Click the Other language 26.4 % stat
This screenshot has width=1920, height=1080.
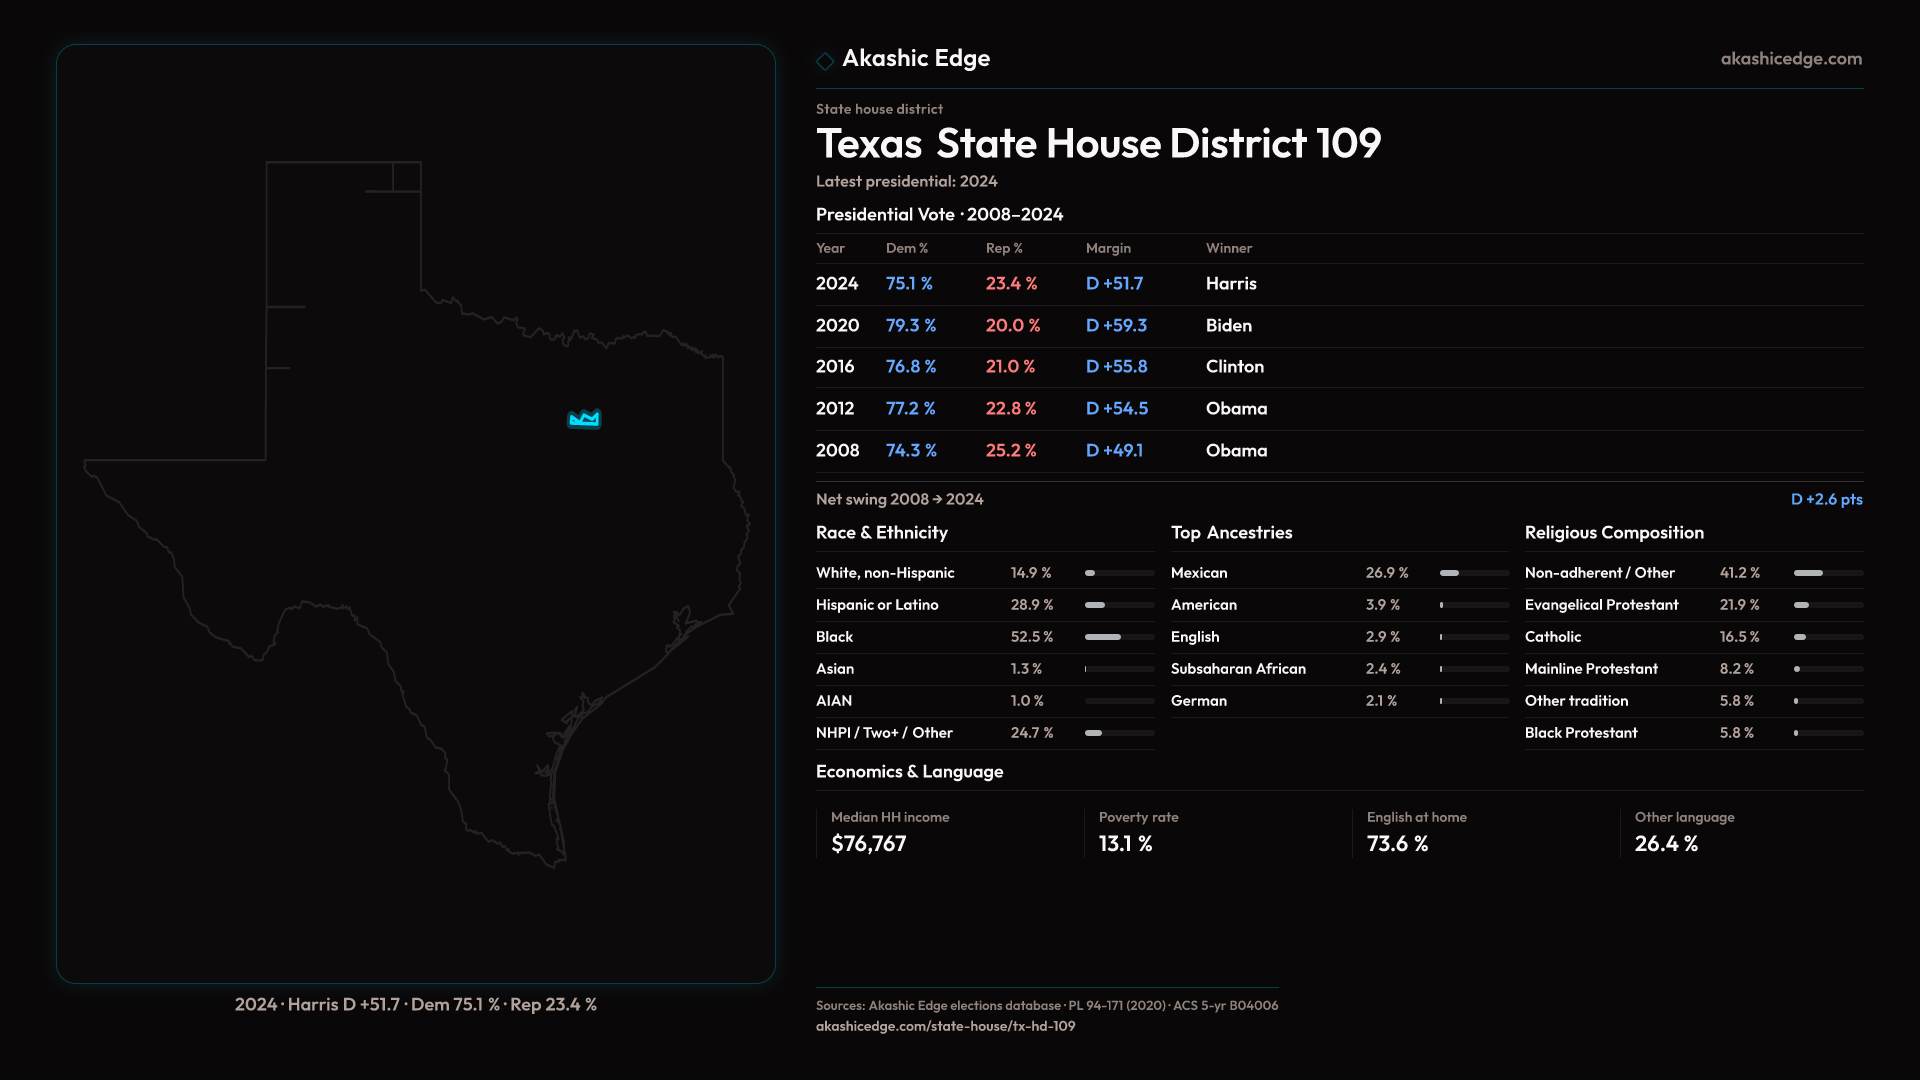pos(1666,844)
